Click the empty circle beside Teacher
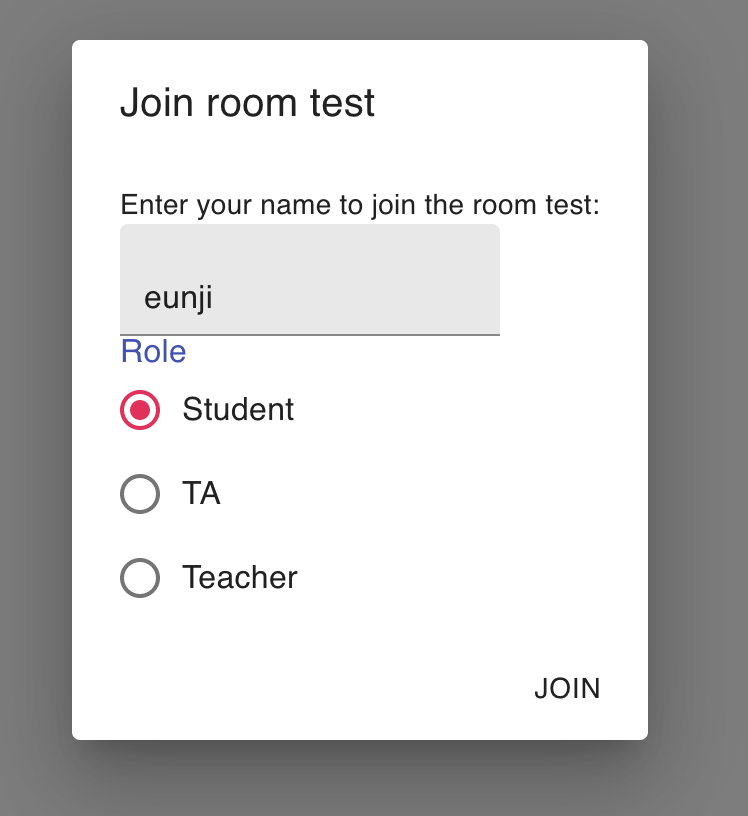This screenshot has width=748, height=816. point(140,578)
